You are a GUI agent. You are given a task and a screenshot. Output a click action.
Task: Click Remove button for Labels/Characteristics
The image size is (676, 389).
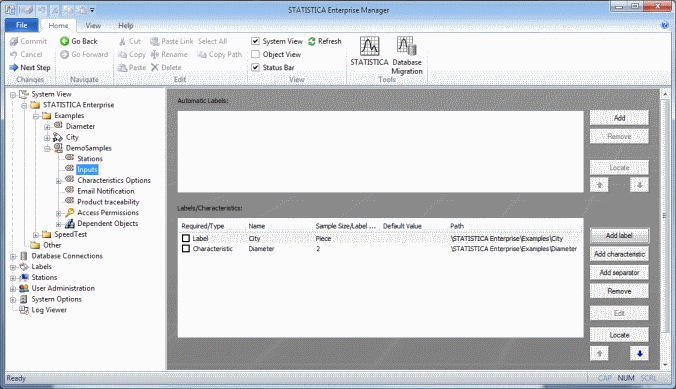619,291
